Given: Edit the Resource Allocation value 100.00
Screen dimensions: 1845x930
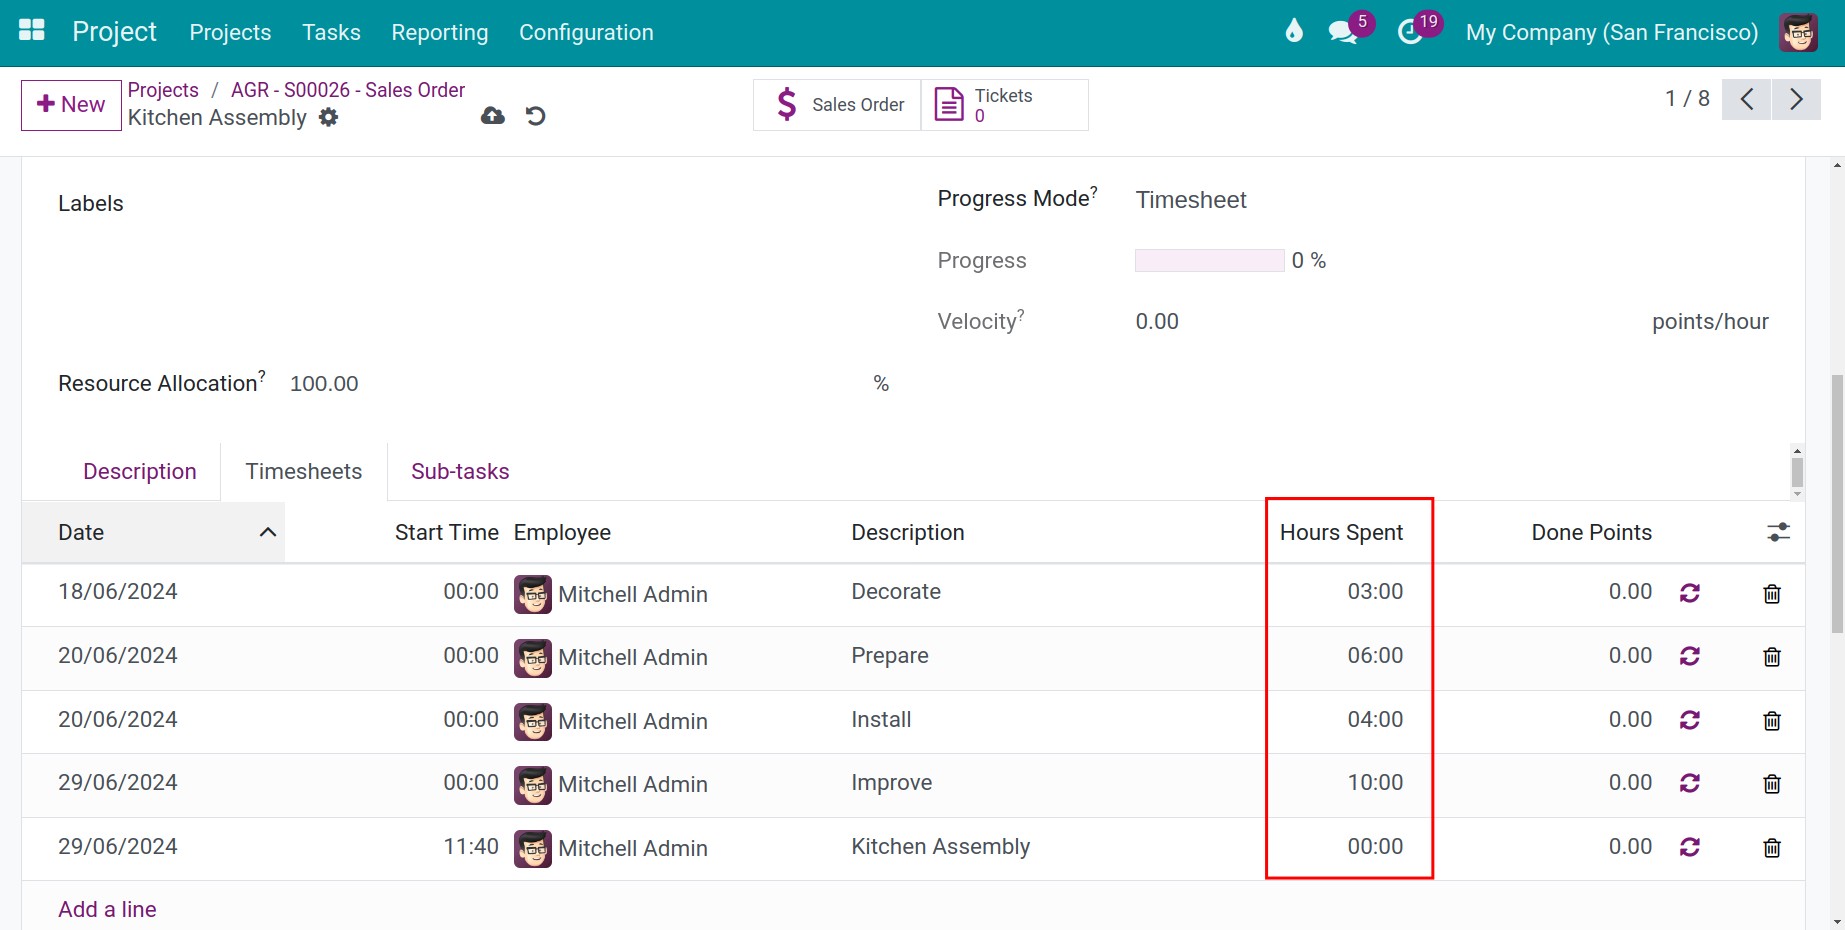Looking at the screenshot, I should click(324, 383).
